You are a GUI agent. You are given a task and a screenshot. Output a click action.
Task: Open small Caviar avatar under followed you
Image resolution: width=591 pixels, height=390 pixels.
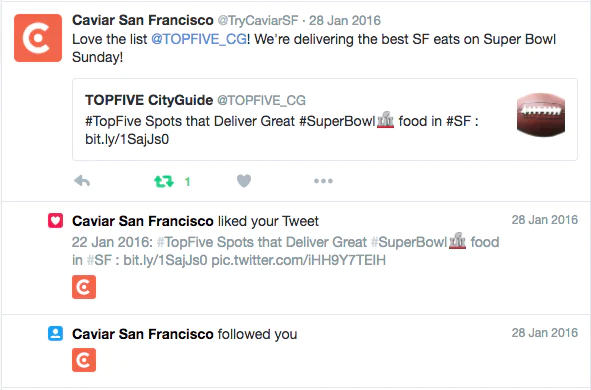pyautogui.click(x=84, y=360)
